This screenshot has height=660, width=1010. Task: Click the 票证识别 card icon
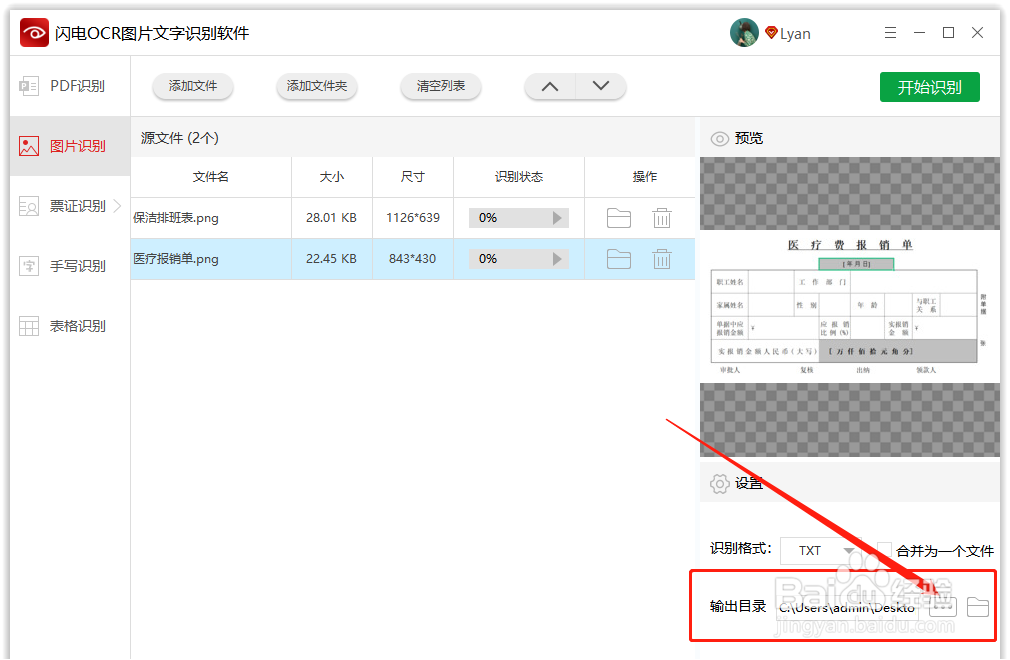(29, 206)
